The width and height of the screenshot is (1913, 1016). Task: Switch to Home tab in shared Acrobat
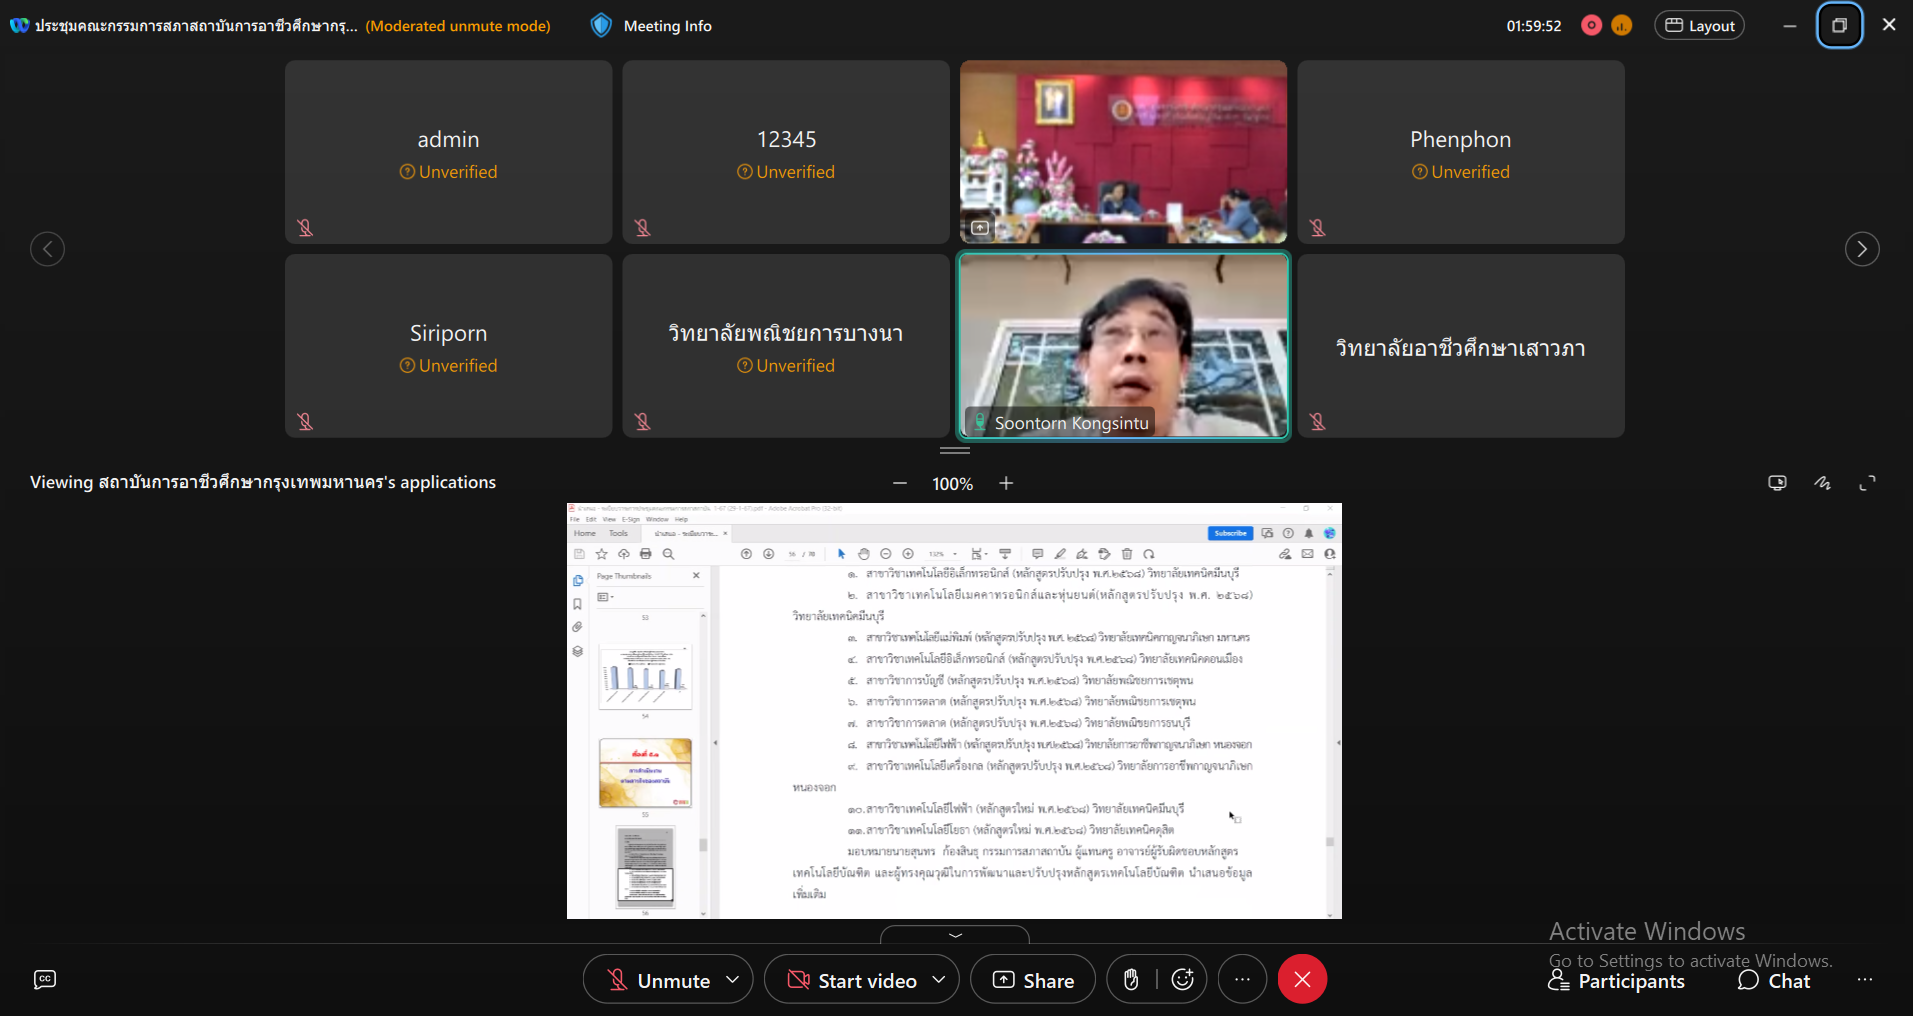coord(585,533)
